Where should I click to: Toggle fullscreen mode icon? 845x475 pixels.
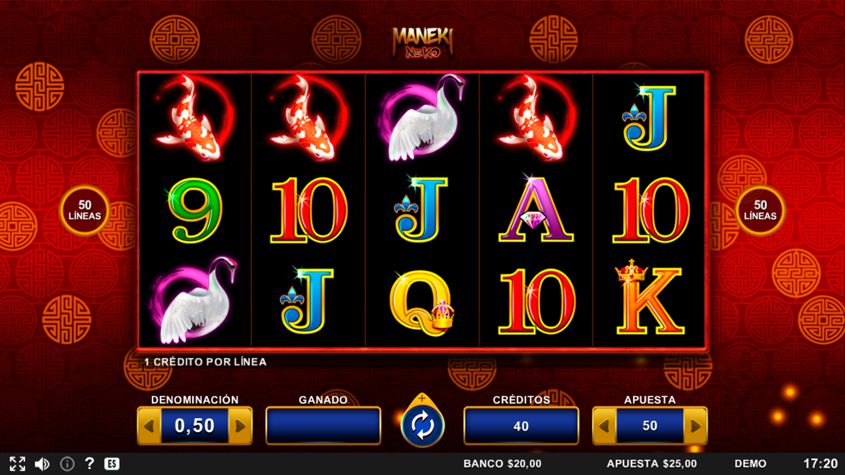[17, 464]
